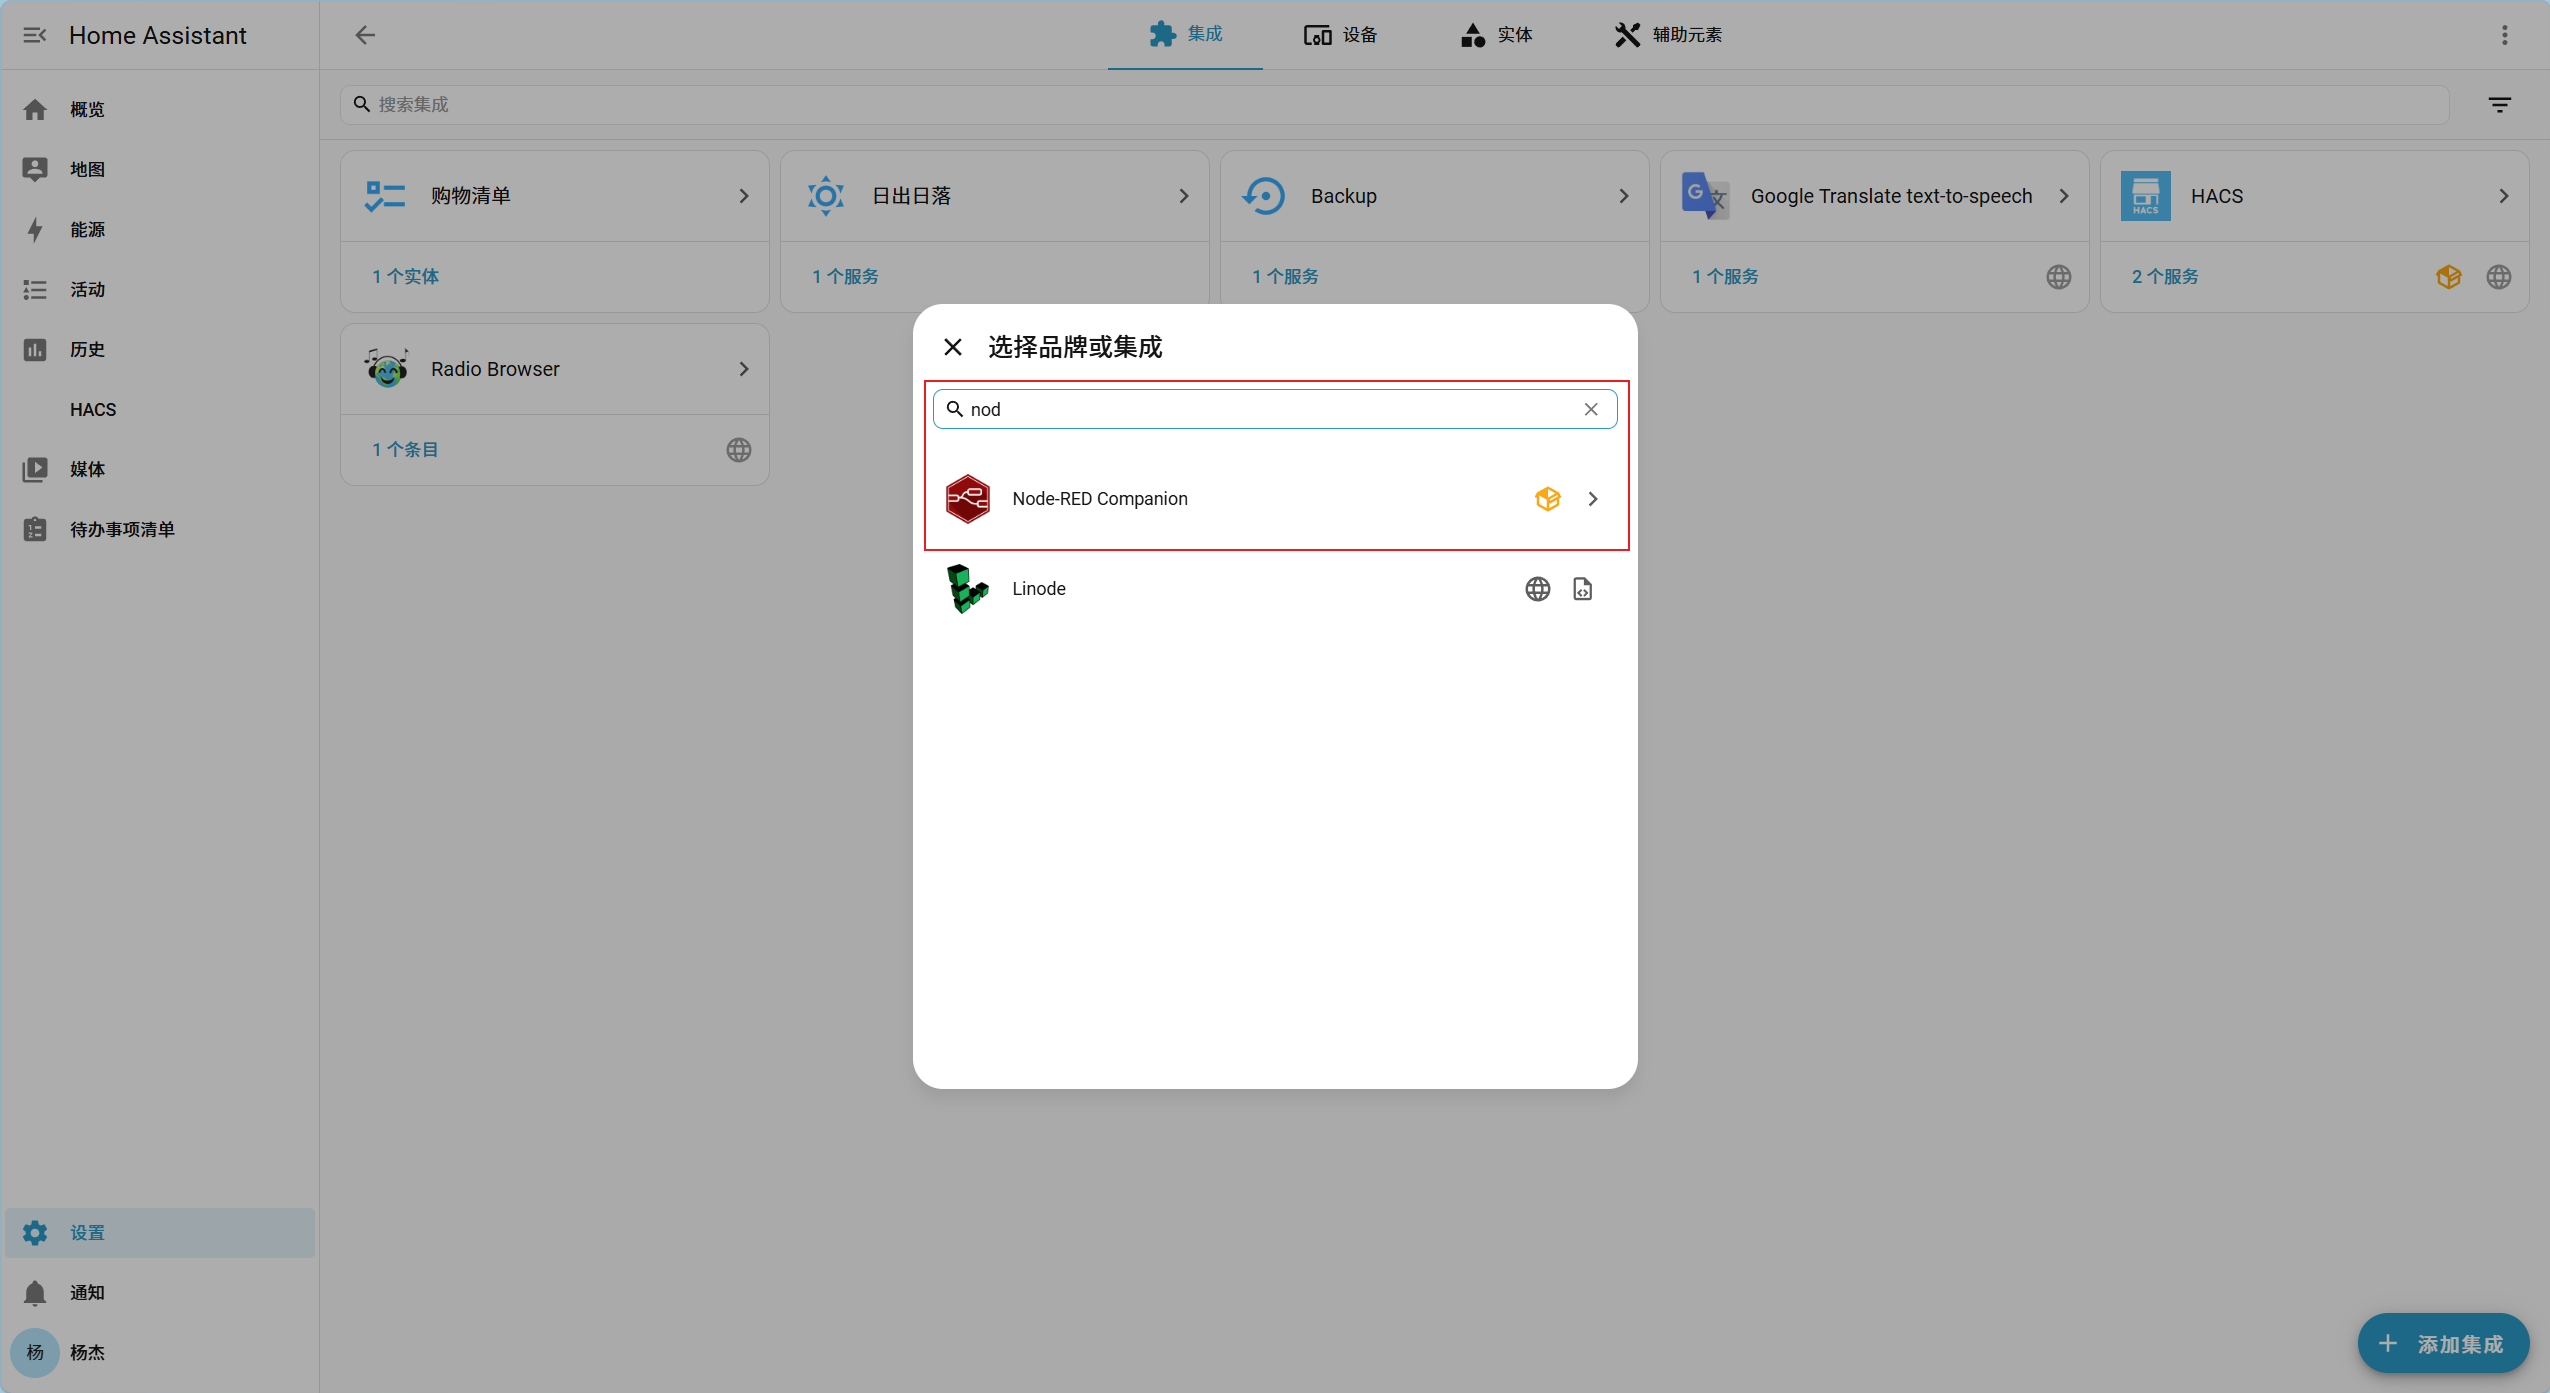The height and width of the screenshot is (1393, 2550).
Task: Collapse the sidebar hamburger menu icon
Action: [x=35, y=35]
